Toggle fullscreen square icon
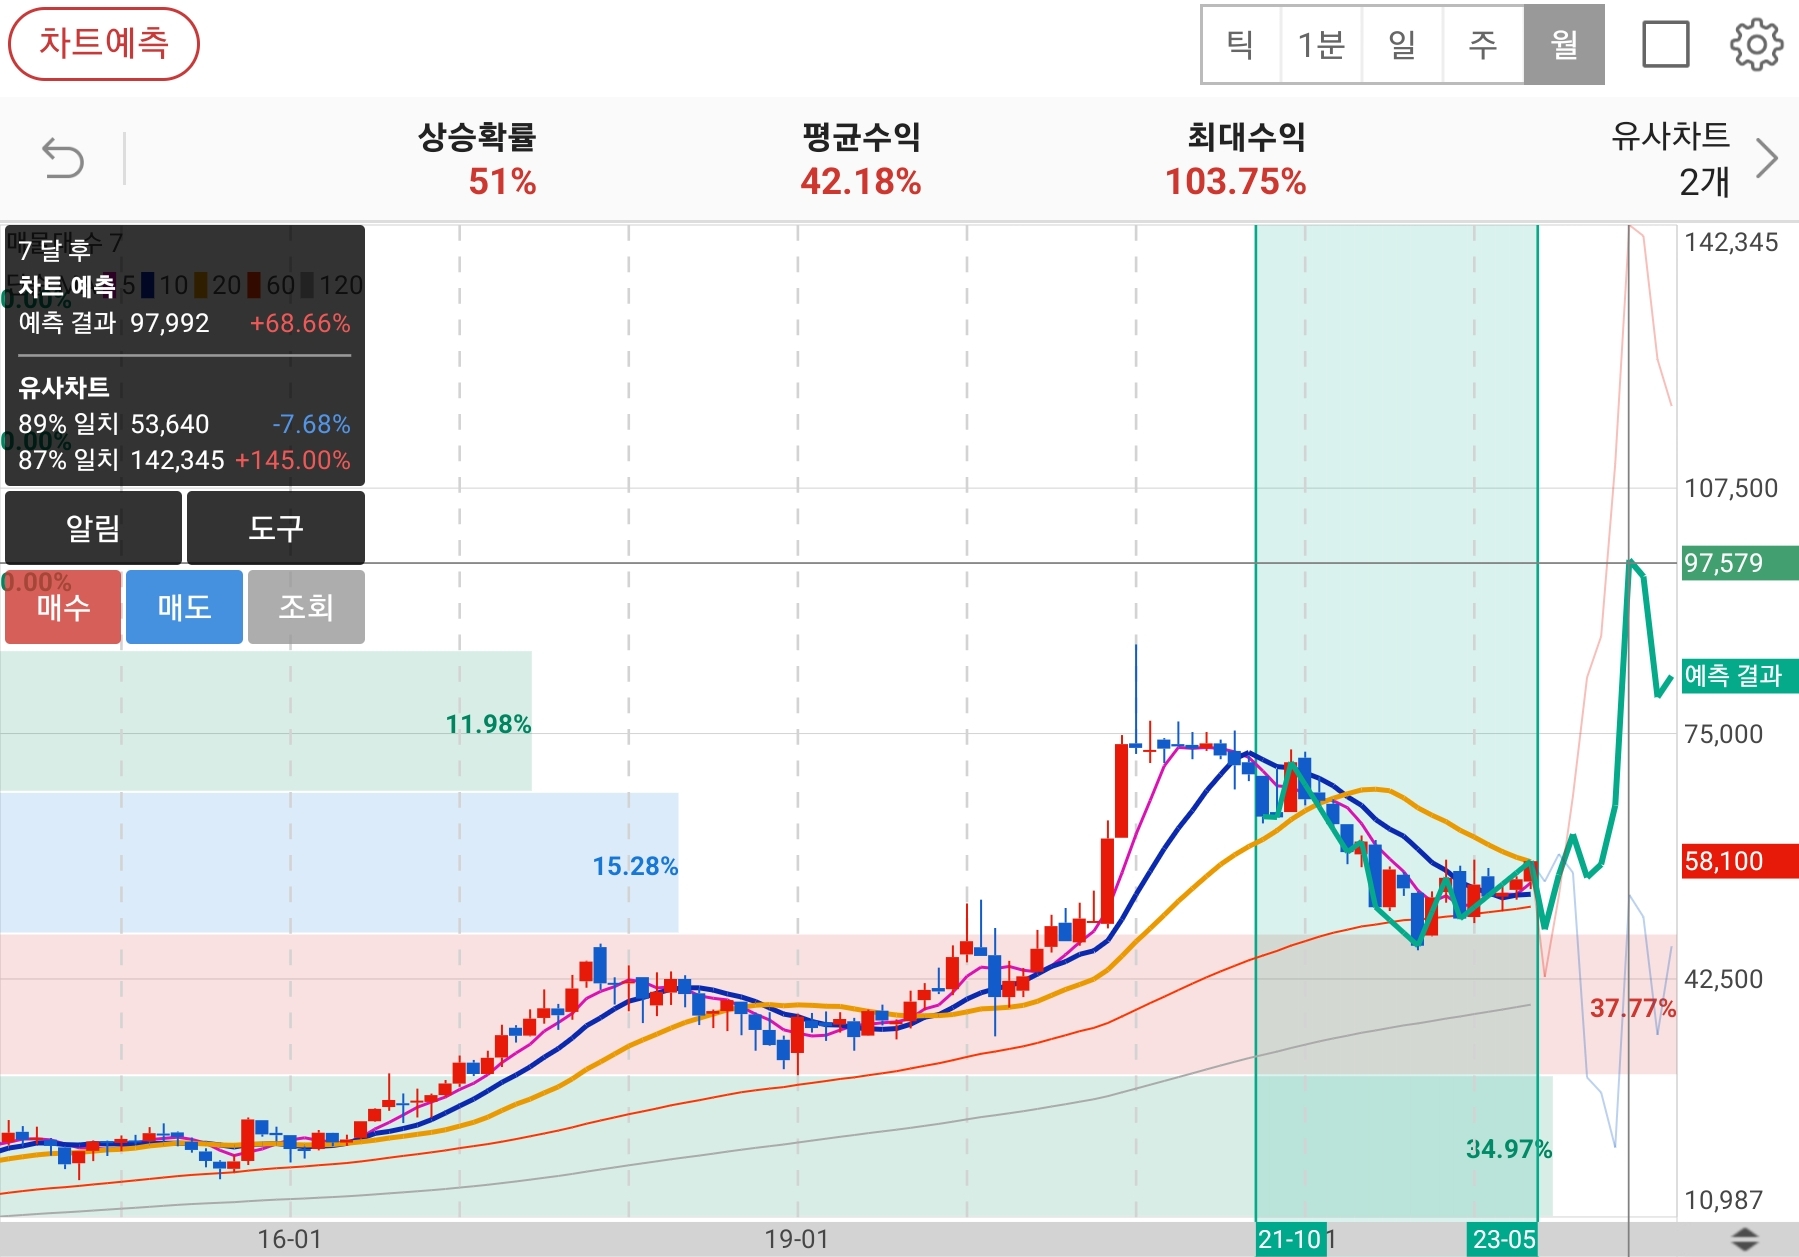This screenshot has height=1257, width=1799. pyautogui.click(x=1666, y=45)
